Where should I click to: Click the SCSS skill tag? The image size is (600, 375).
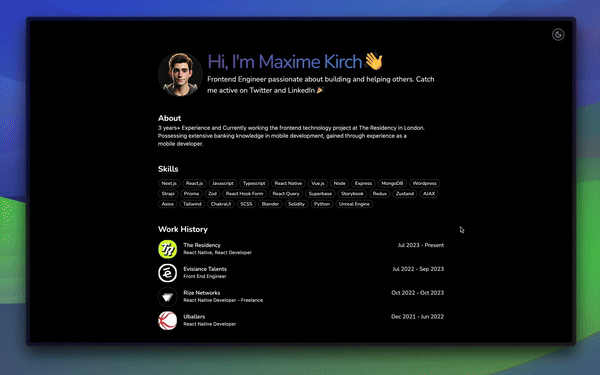pyautogui.click(x=246, y=204)
